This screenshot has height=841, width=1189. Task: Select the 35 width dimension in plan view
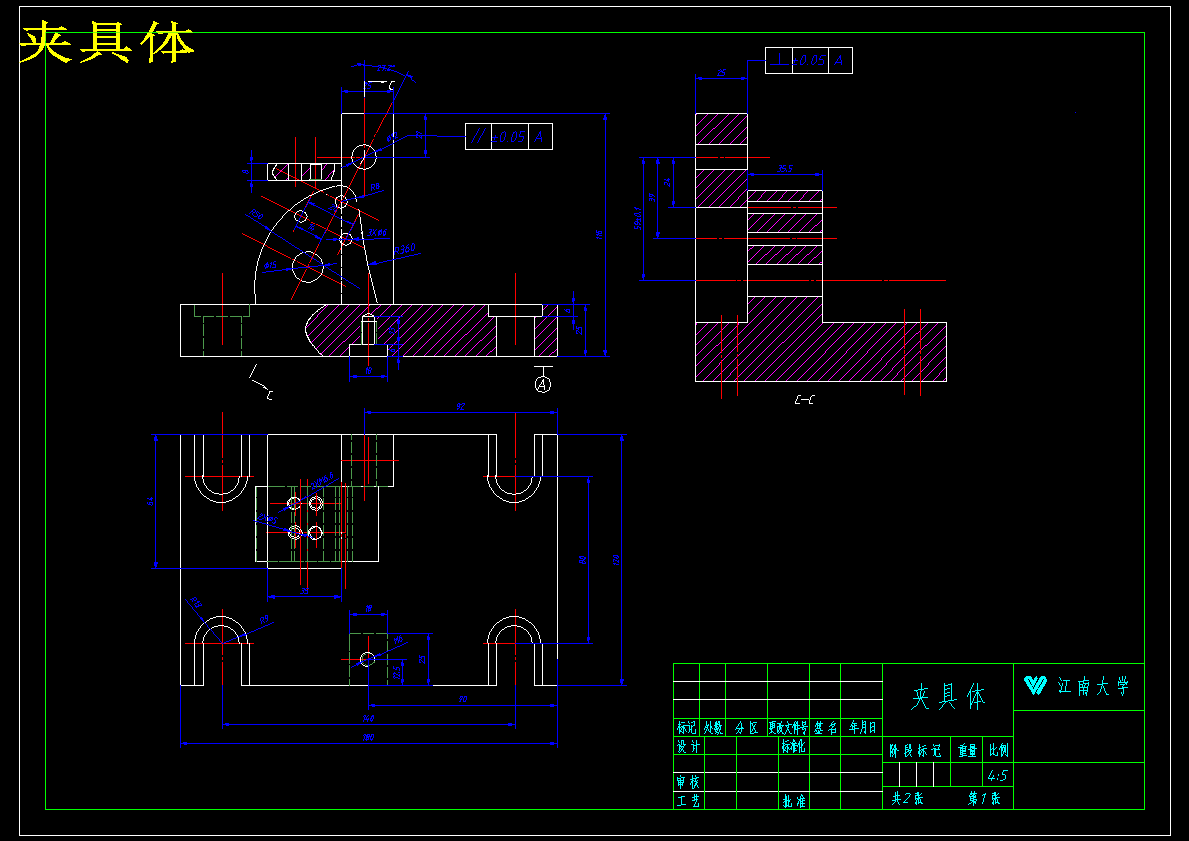click(x=305, y=591)
